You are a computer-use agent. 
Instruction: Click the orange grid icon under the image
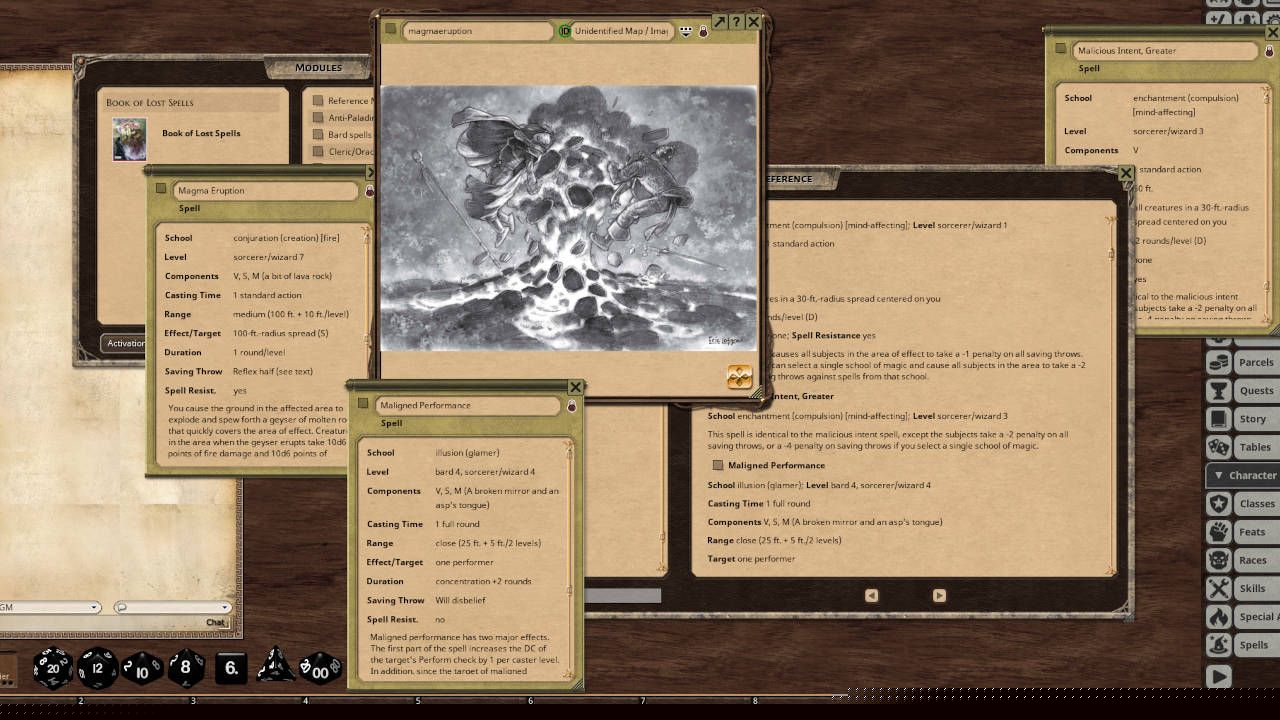(739, 376)
